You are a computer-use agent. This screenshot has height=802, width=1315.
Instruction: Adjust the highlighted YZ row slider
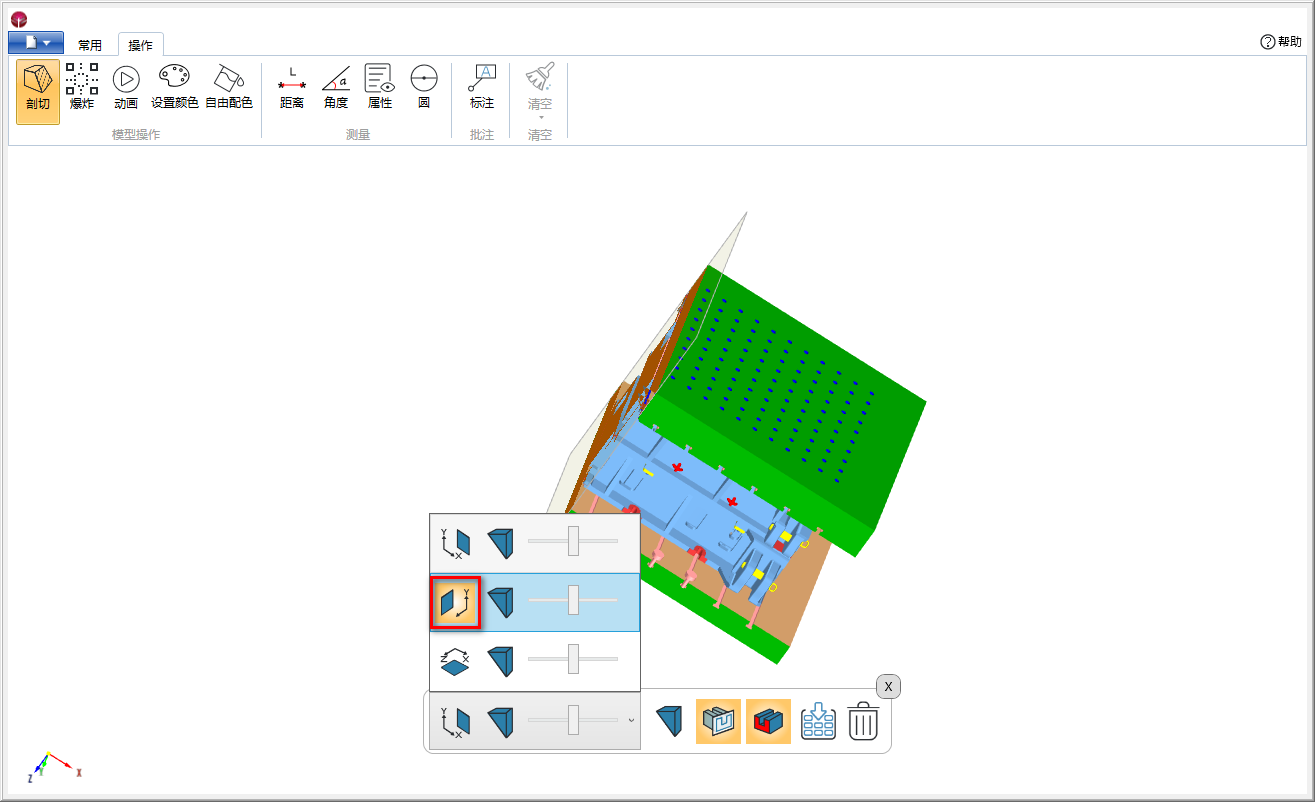click(573, 600)
